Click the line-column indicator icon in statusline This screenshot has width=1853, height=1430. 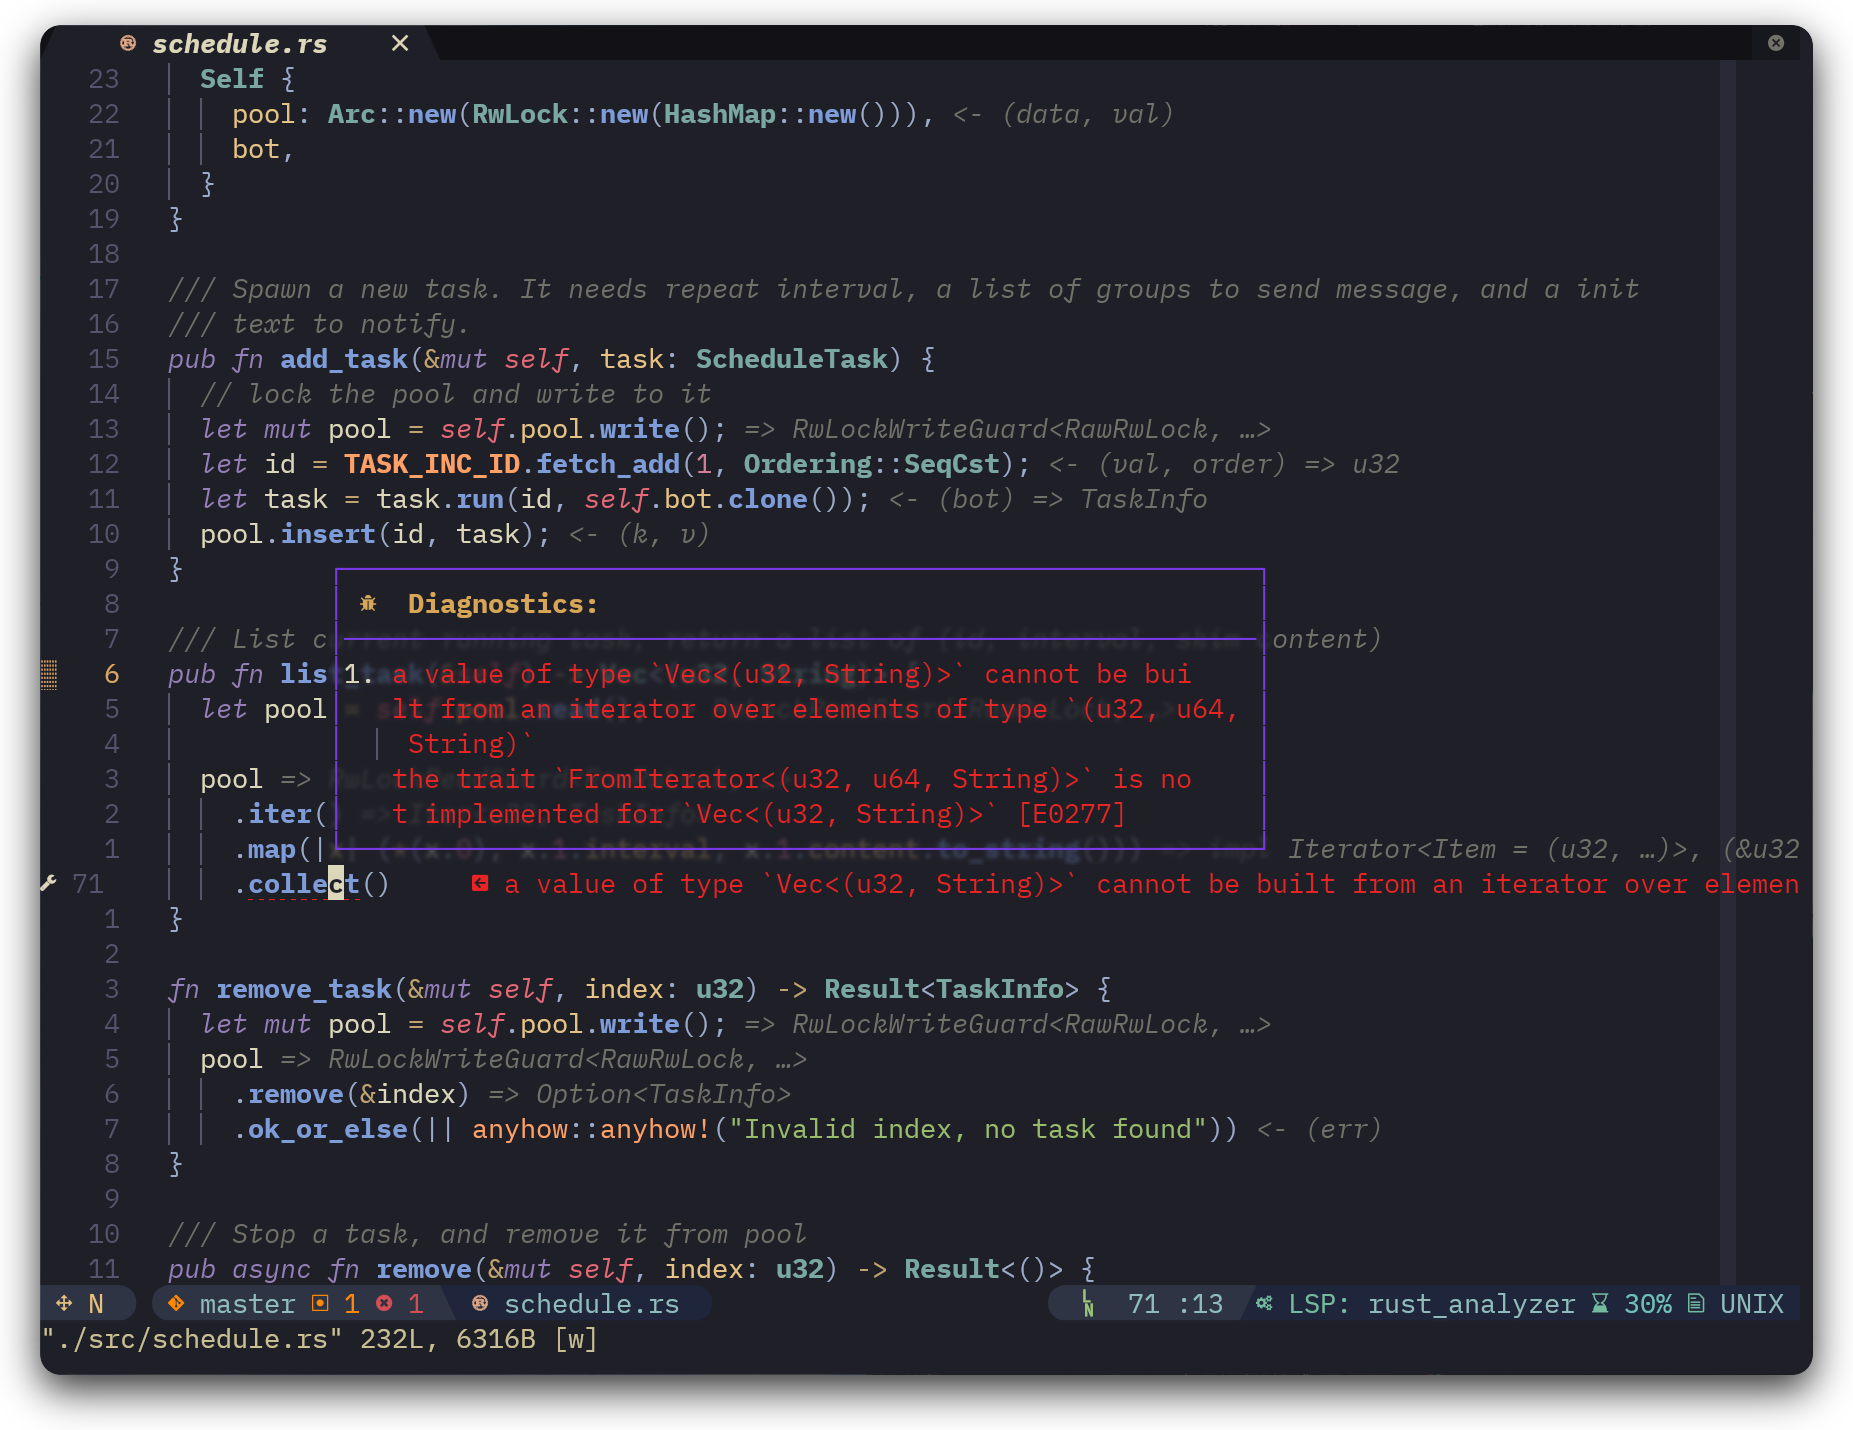[1088, 1304]
